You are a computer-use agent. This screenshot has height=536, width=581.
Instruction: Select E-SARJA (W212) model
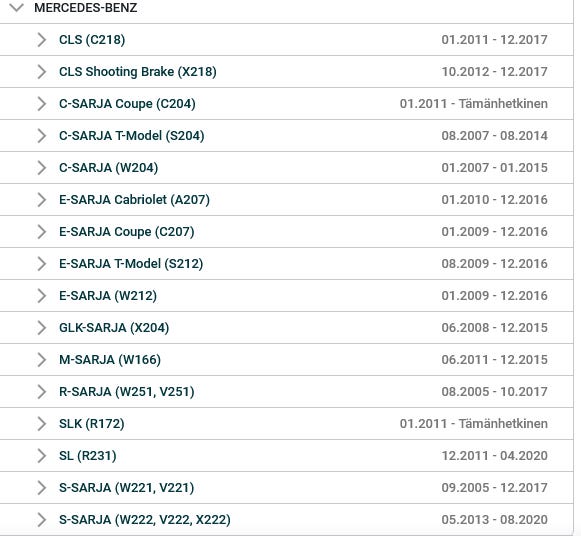click(108, 296)
